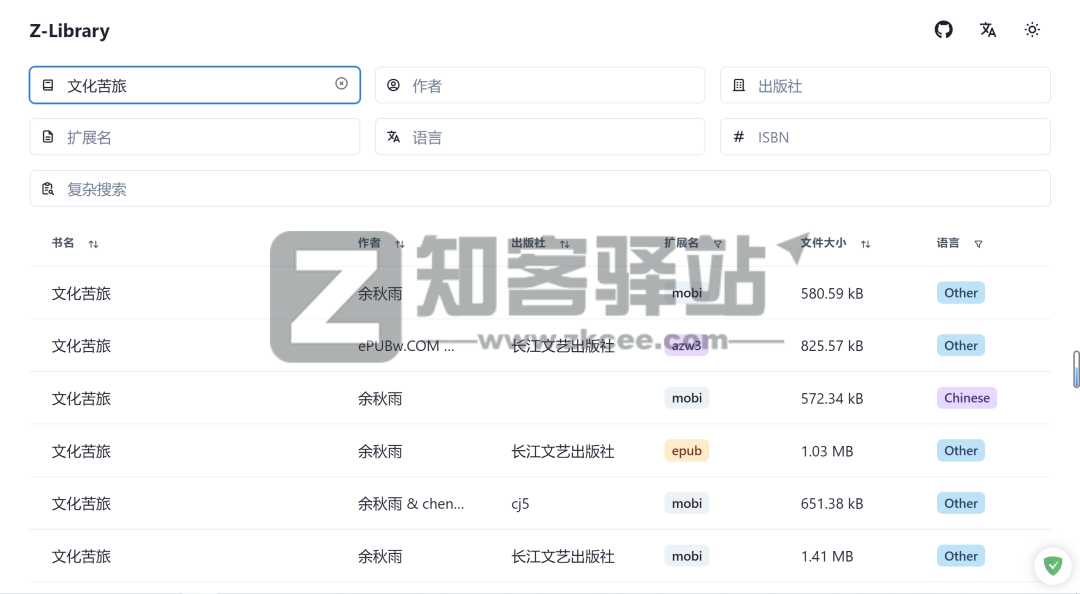Click the search icon in the 复杂搜索 field
This screenshot has height=594, width=1080.
click(48, 188)
